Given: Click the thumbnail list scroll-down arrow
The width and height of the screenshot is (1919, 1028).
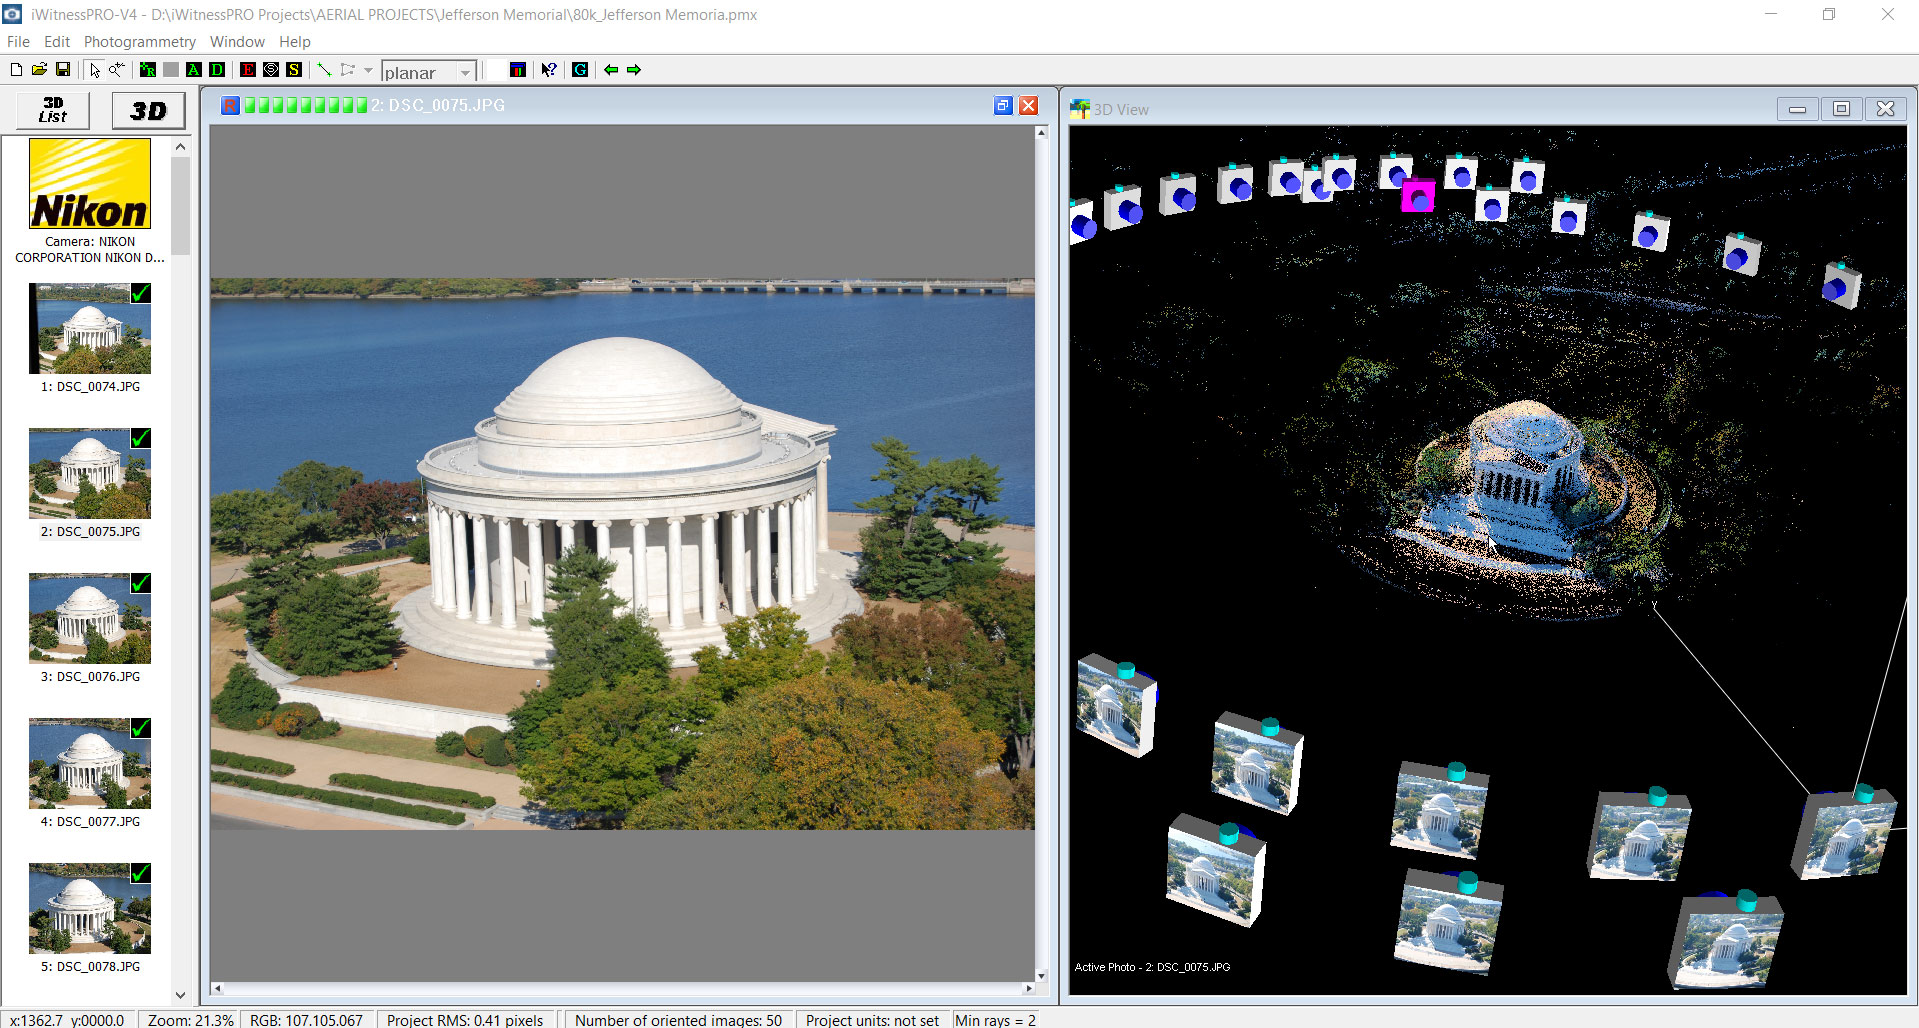Looking at the screenshot, I should coord(181,995).
